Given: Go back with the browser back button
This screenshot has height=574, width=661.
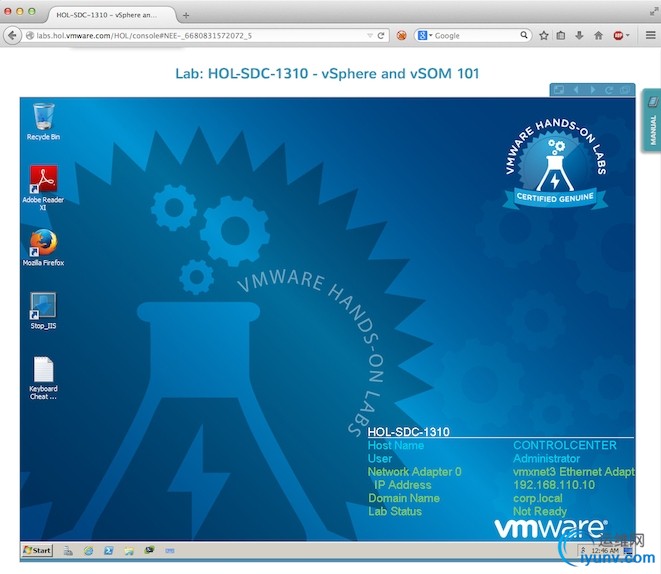Looking at the screenshot, I should point(12,35).
